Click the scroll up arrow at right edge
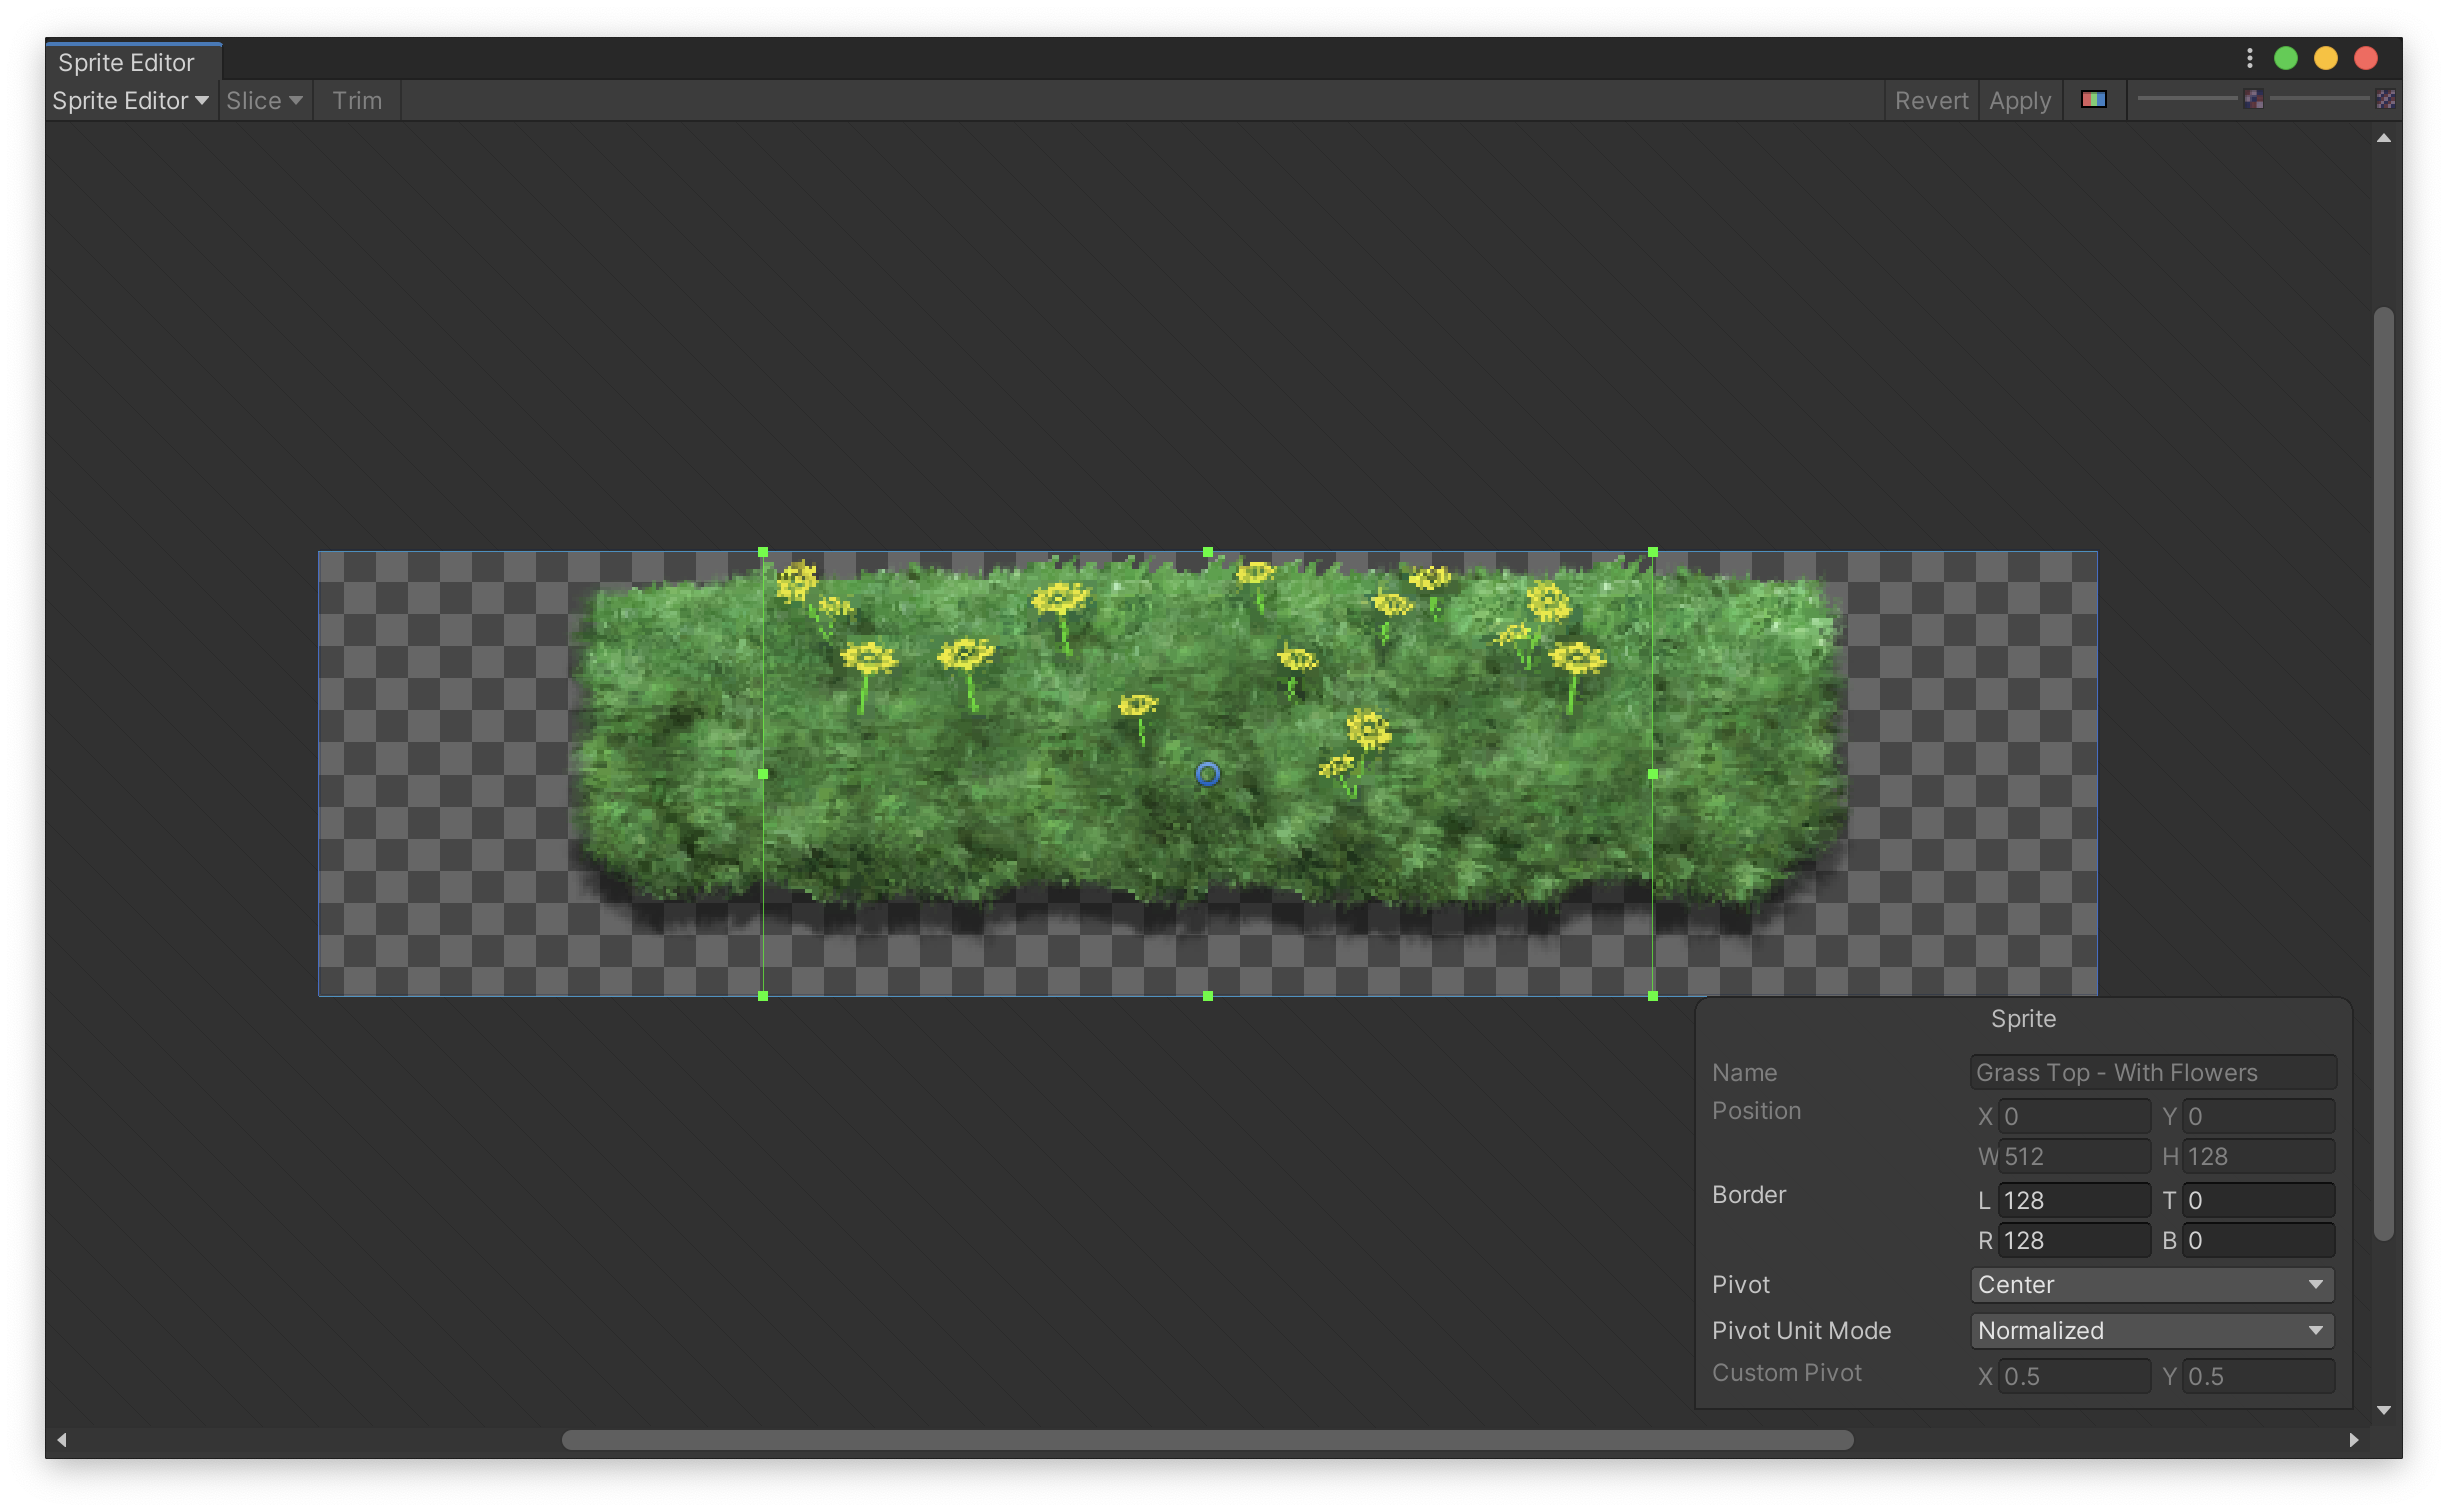The height and width of the screenshot is (1512, 2448). [x=2384, y=139]
